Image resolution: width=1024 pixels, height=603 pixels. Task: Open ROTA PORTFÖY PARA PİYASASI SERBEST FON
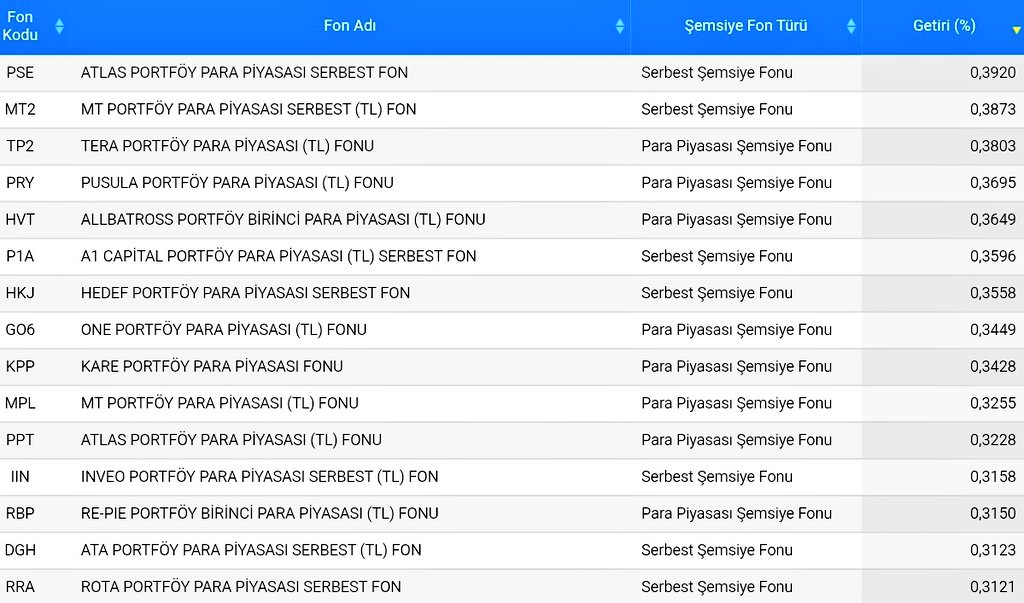(241, 587)
